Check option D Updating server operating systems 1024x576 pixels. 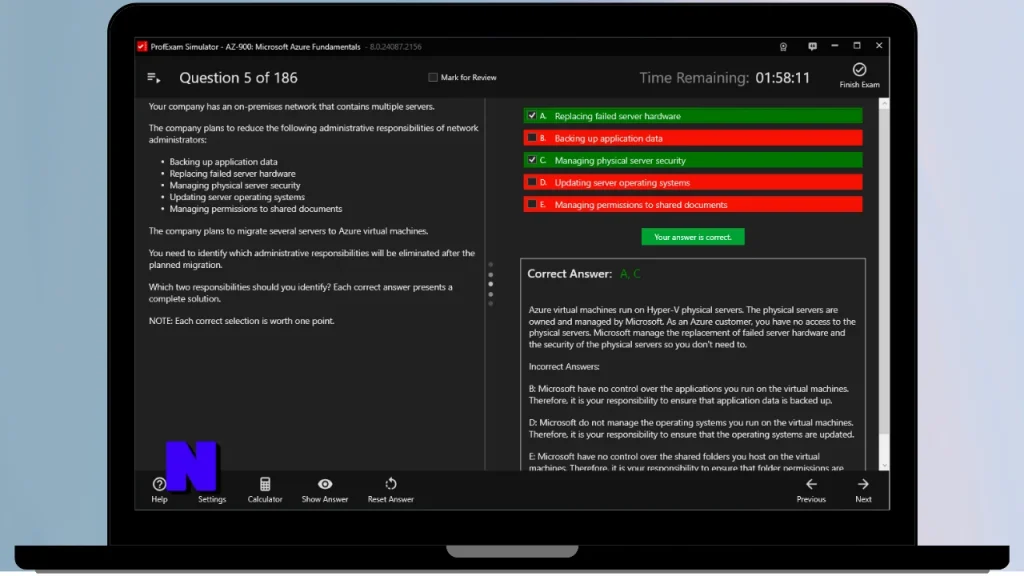pyautogui.click(x=532, y=182)
